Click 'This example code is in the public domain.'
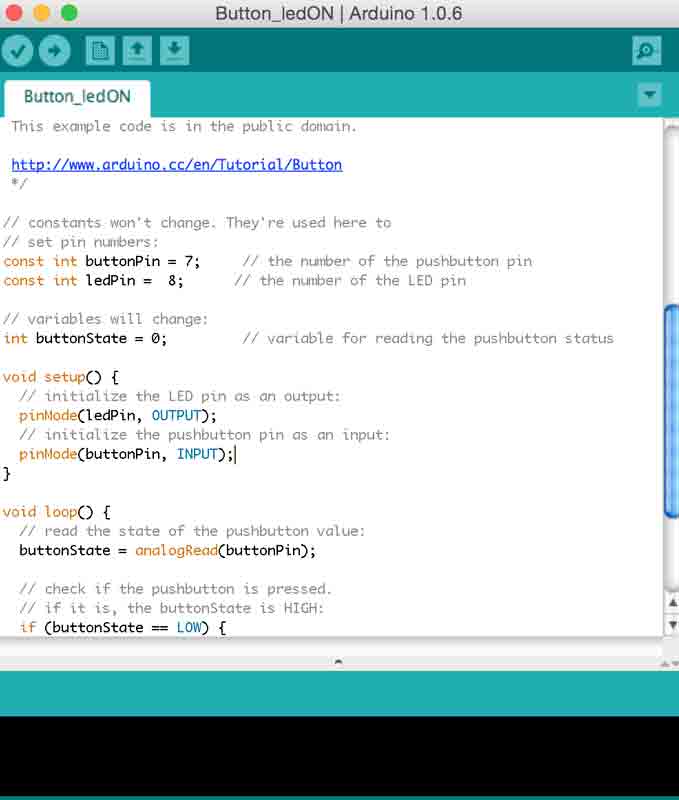This screenshot has width=679, height=800. (184, 127)
